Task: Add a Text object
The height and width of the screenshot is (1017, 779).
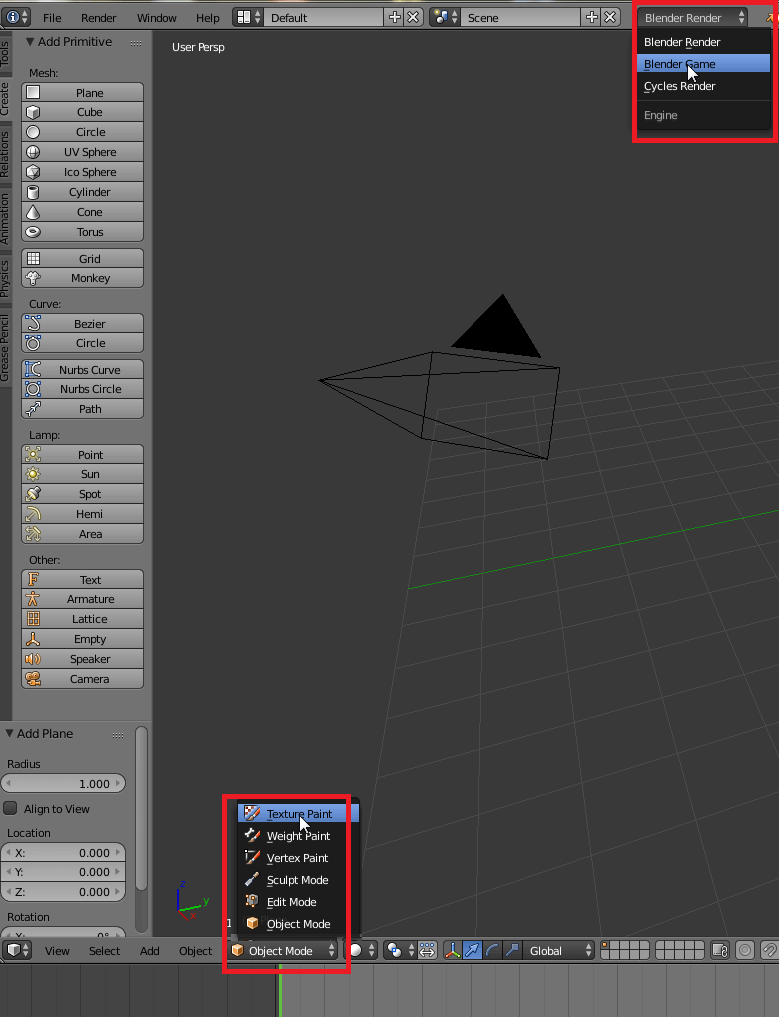Action: [82, 580]
